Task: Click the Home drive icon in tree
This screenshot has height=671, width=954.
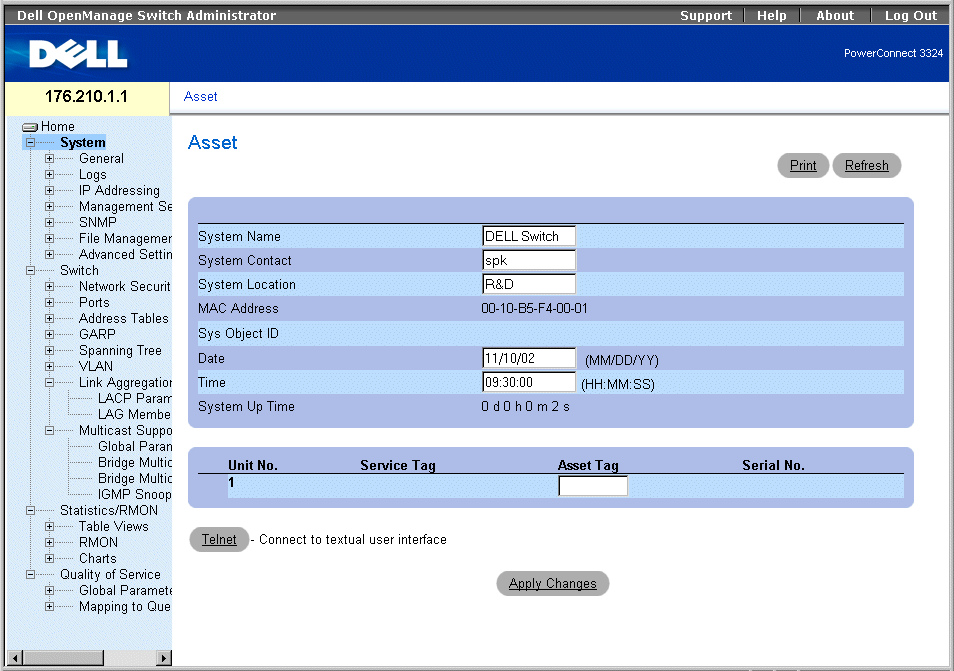Action: [30, 127]
